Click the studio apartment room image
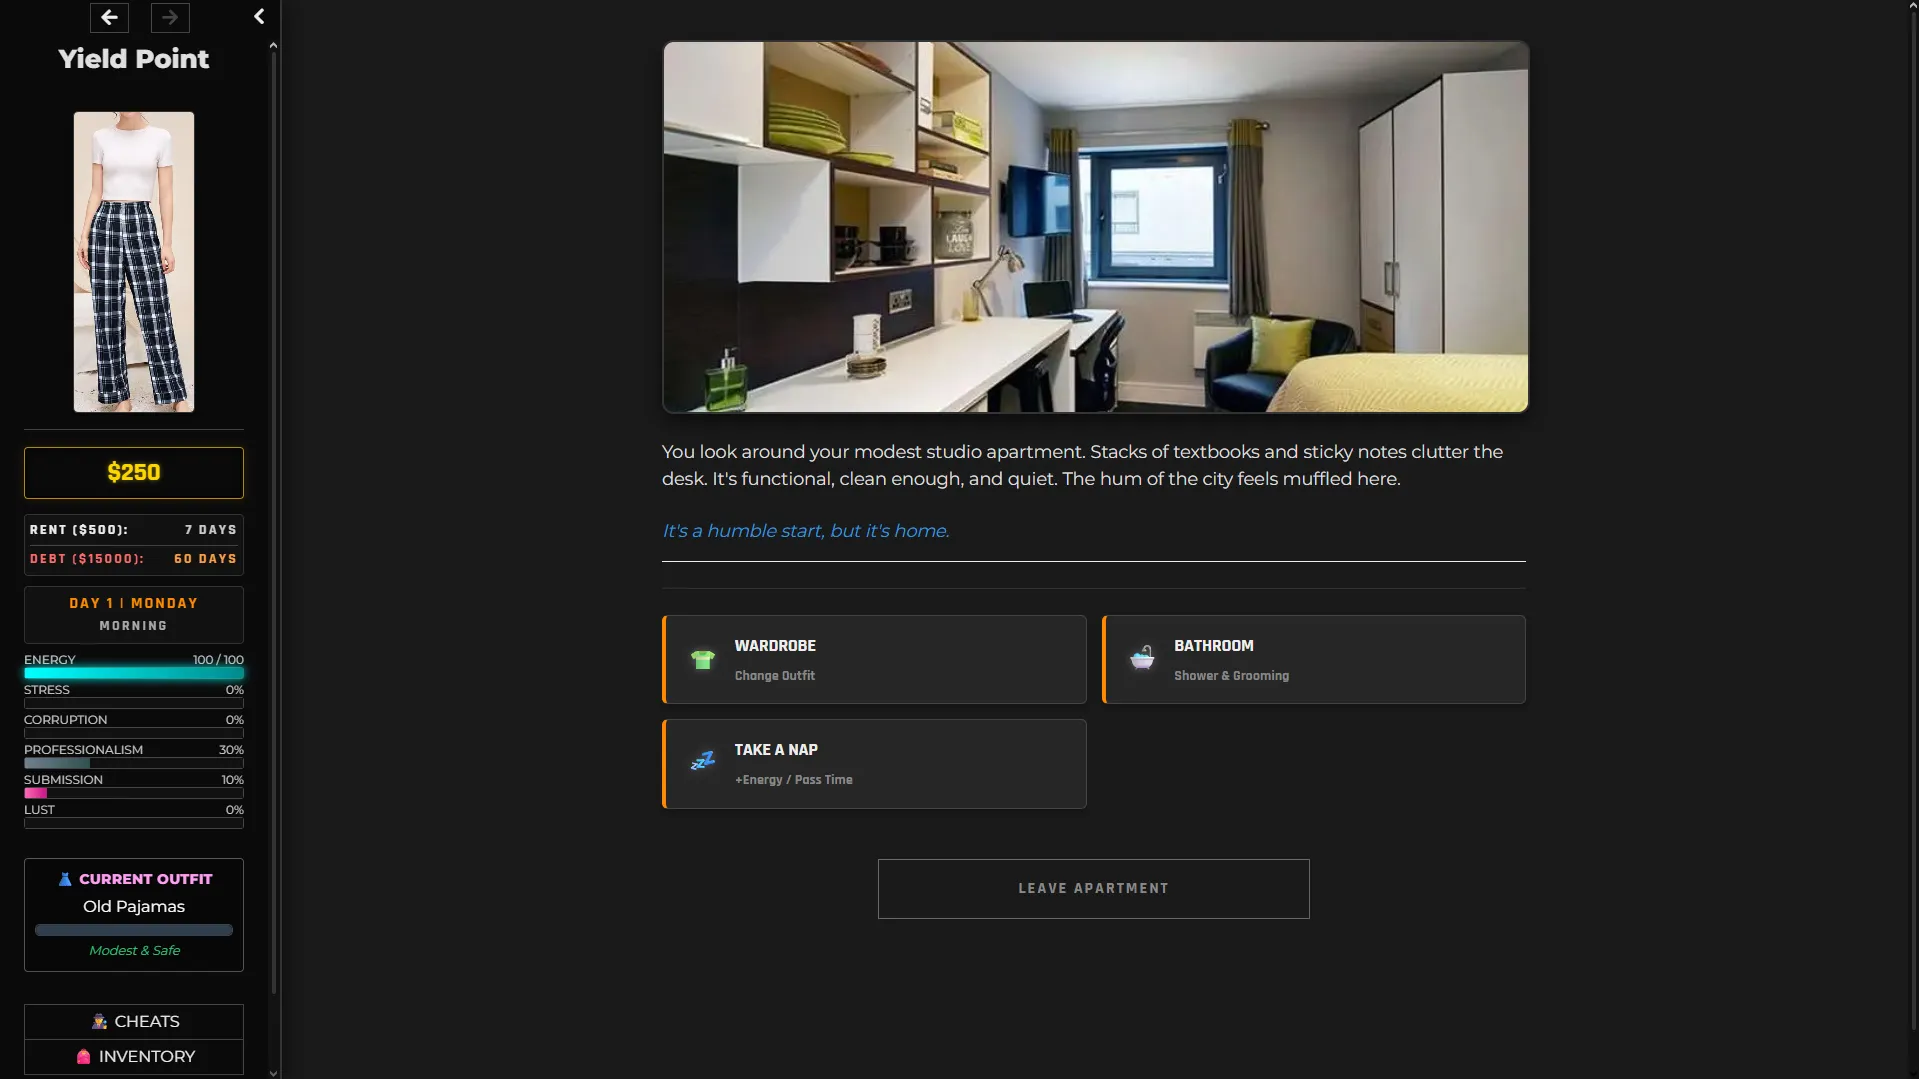The image size is (1919, 1079). pos(1095,227)
